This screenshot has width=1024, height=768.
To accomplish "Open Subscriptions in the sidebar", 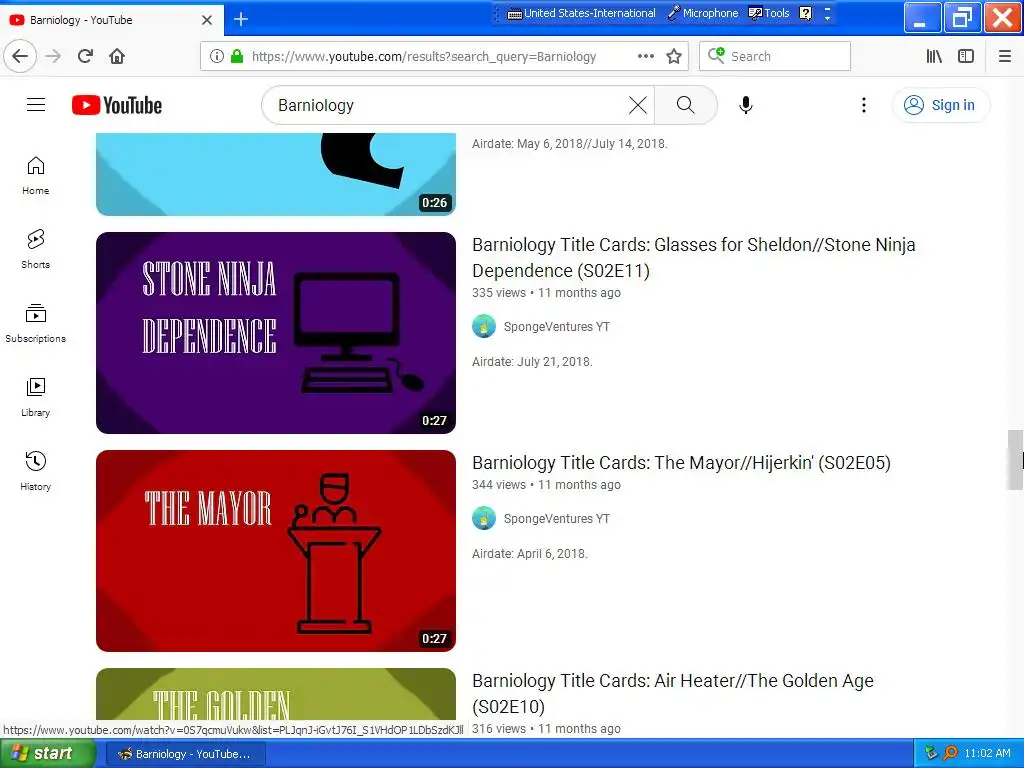I will 35,323.
